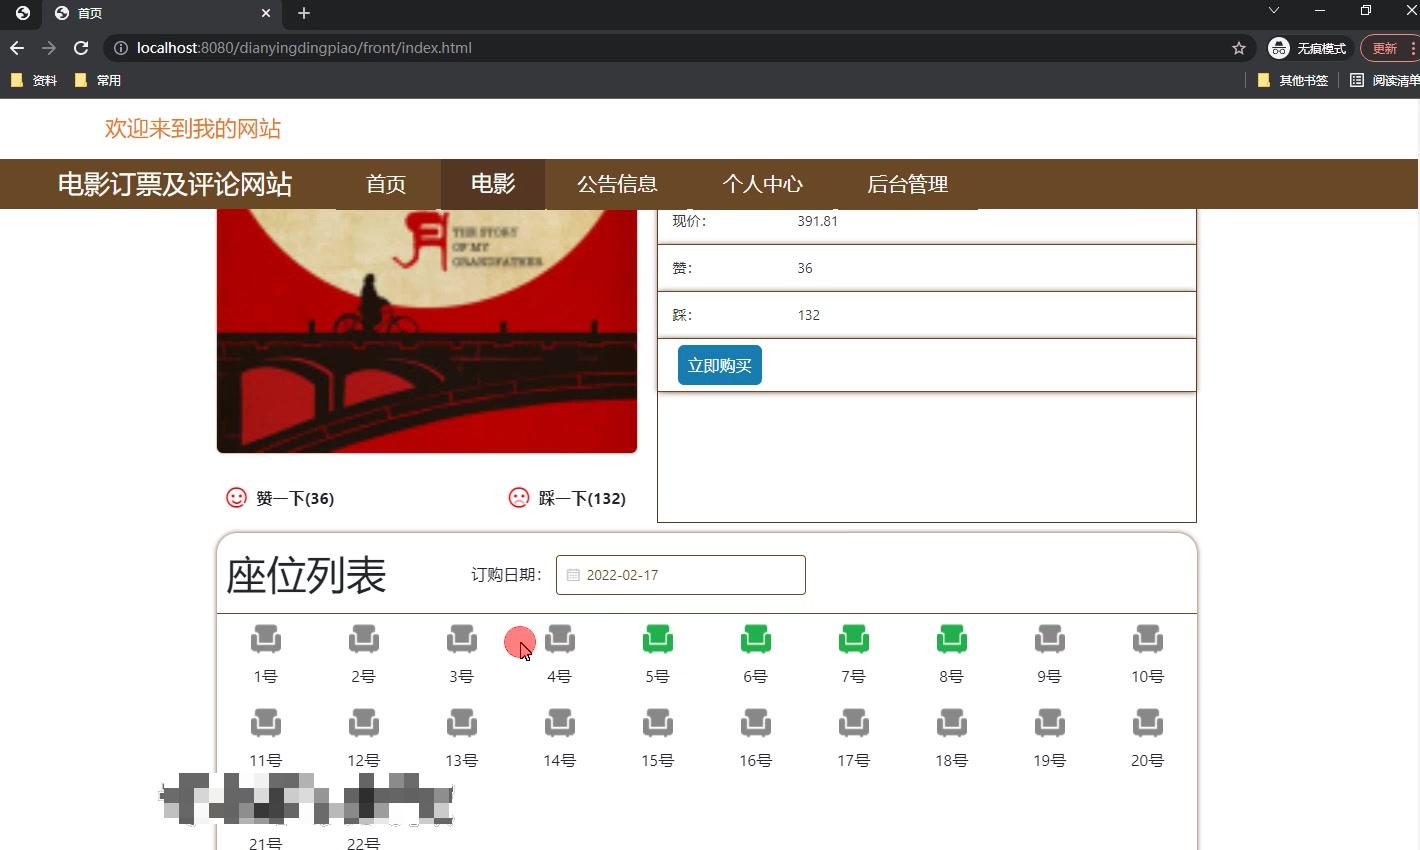The width and height of the screenshot is (1420, 850).
Task: Deselect green seat 5号
Action: click(x=657, y=639)
